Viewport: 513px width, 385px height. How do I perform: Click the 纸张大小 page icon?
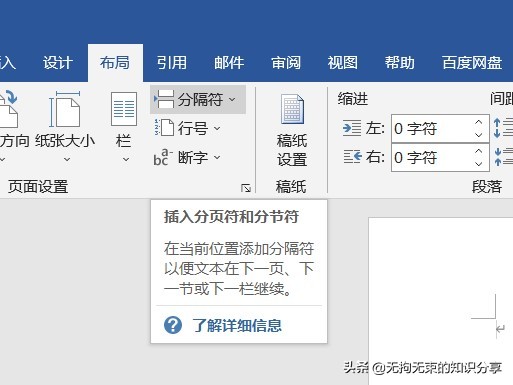(65, 109)
